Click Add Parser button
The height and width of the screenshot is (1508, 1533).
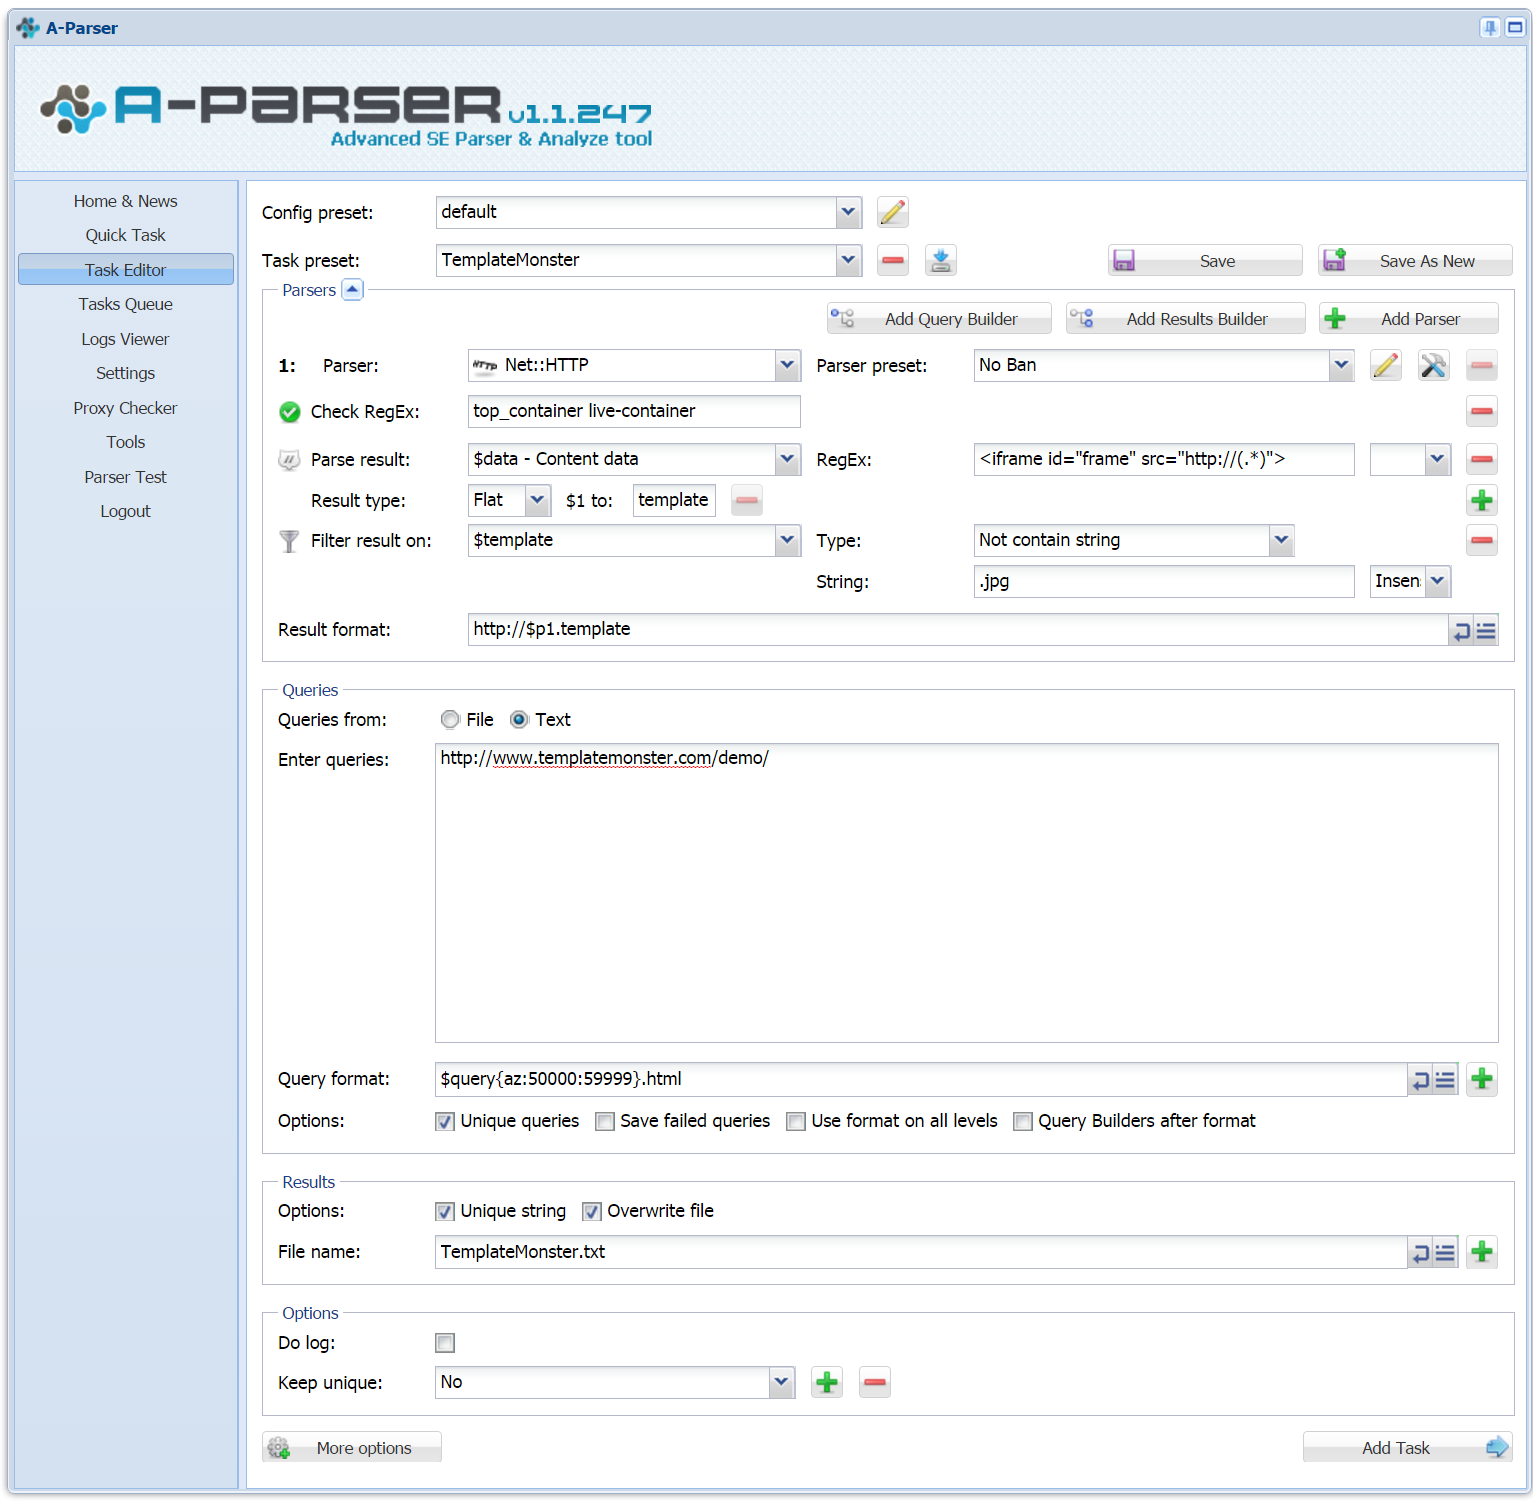[x=1408, y=319]
